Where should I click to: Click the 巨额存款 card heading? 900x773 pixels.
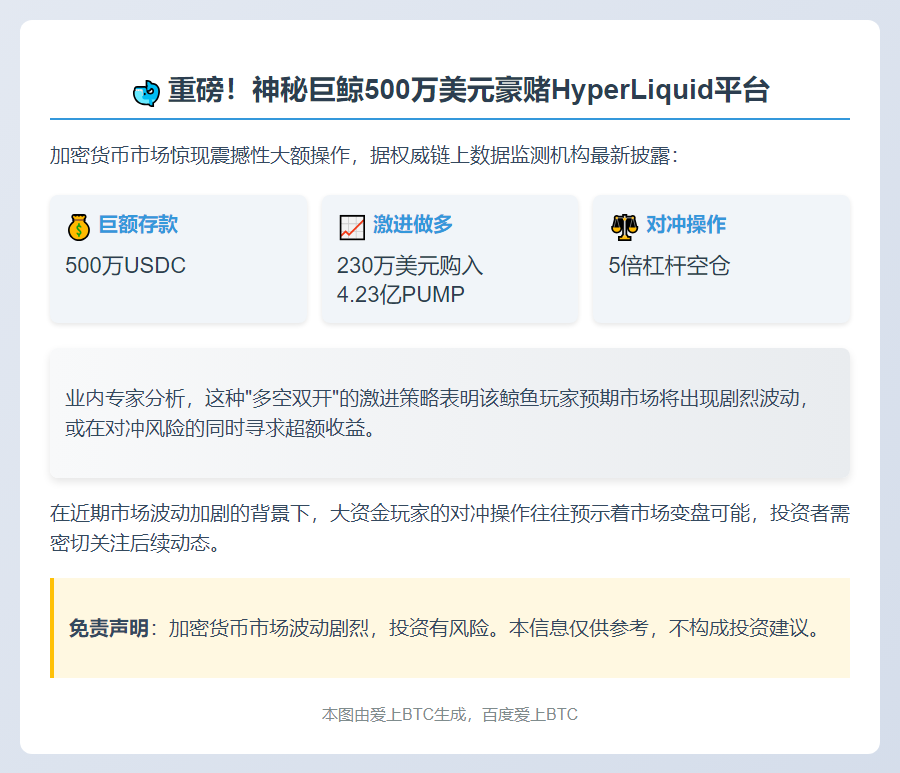coord(138,224)
